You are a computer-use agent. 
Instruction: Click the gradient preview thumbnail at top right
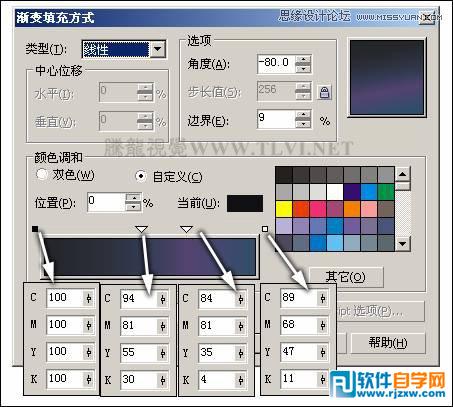[x=387, y=77]
